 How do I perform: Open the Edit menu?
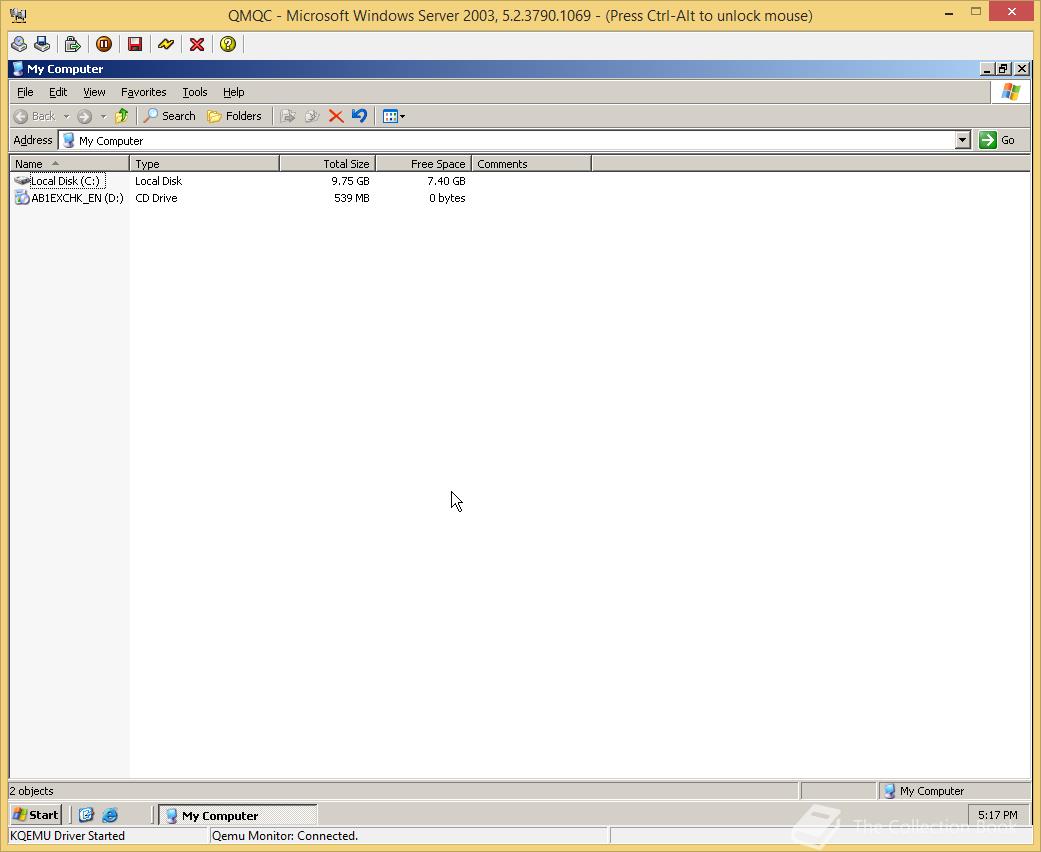(58, 92)
